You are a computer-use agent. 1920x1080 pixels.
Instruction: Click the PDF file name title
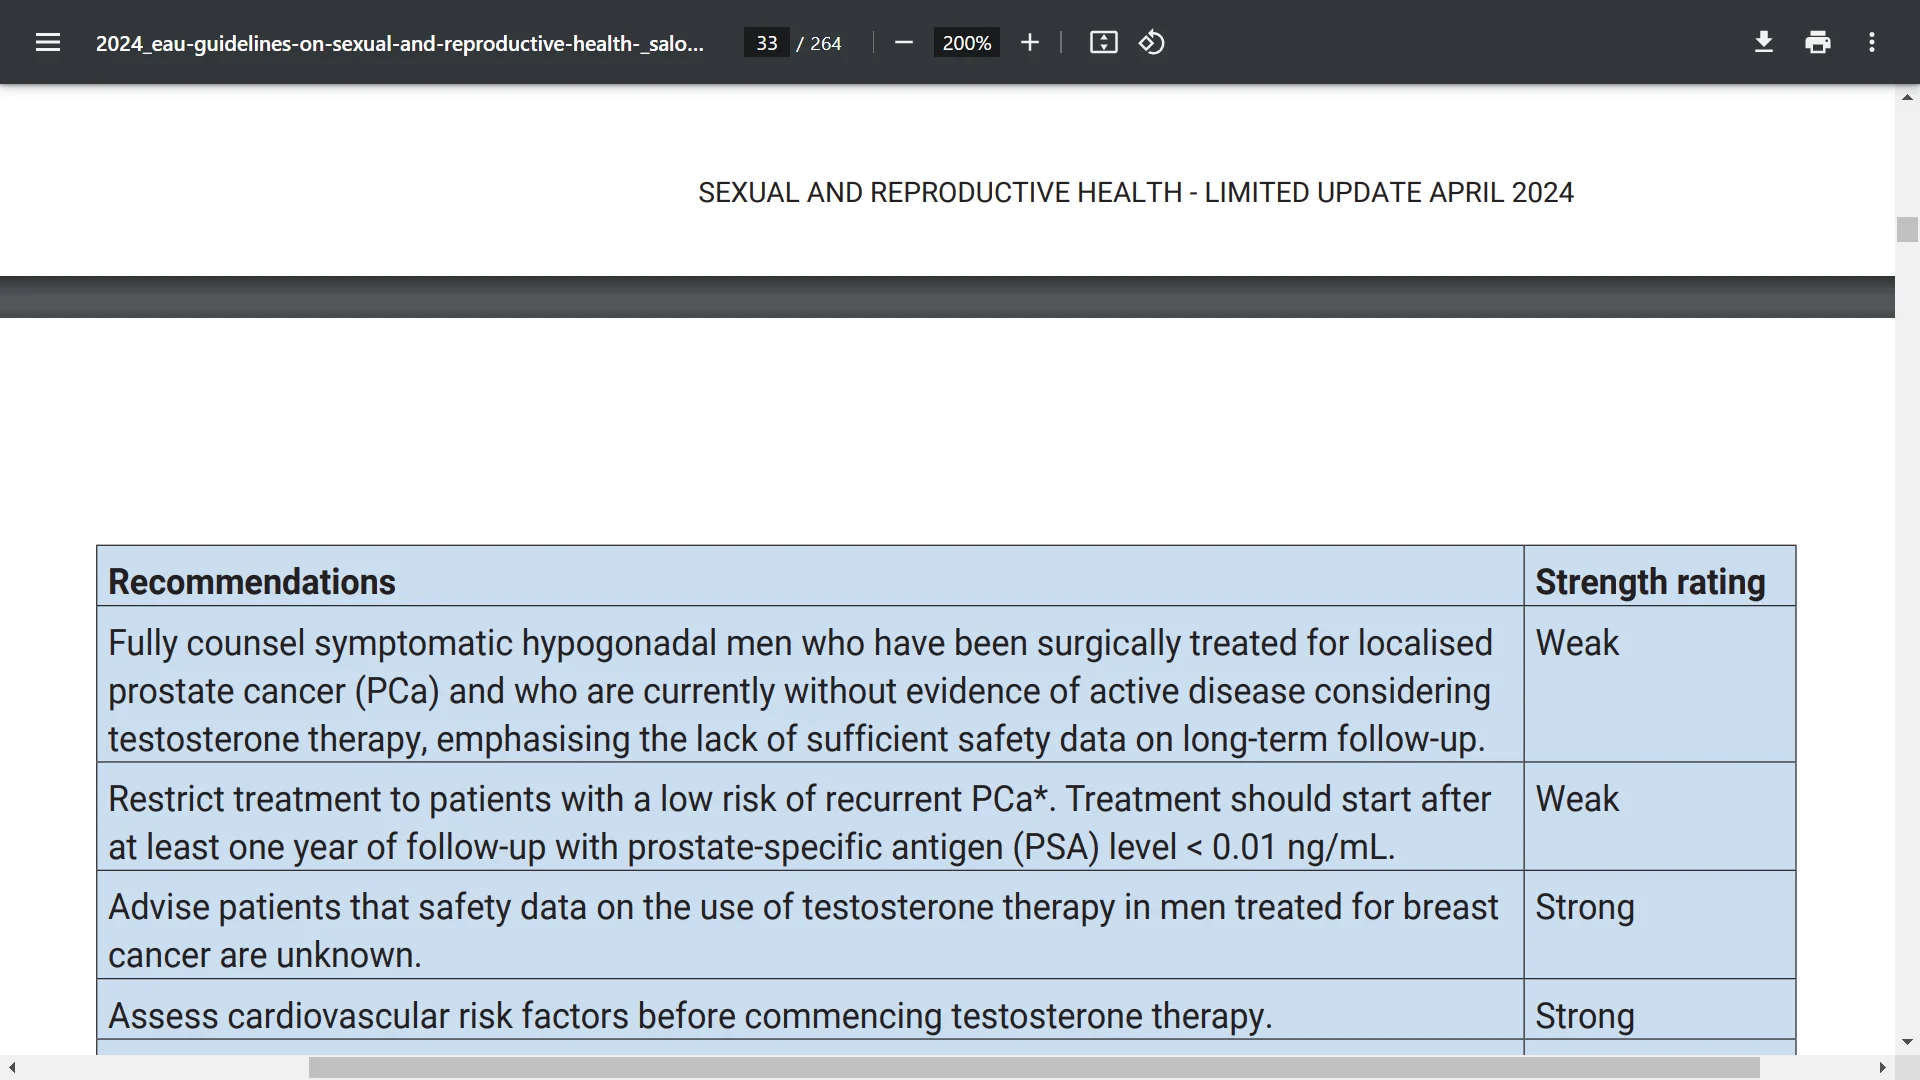tap(400, 43)
